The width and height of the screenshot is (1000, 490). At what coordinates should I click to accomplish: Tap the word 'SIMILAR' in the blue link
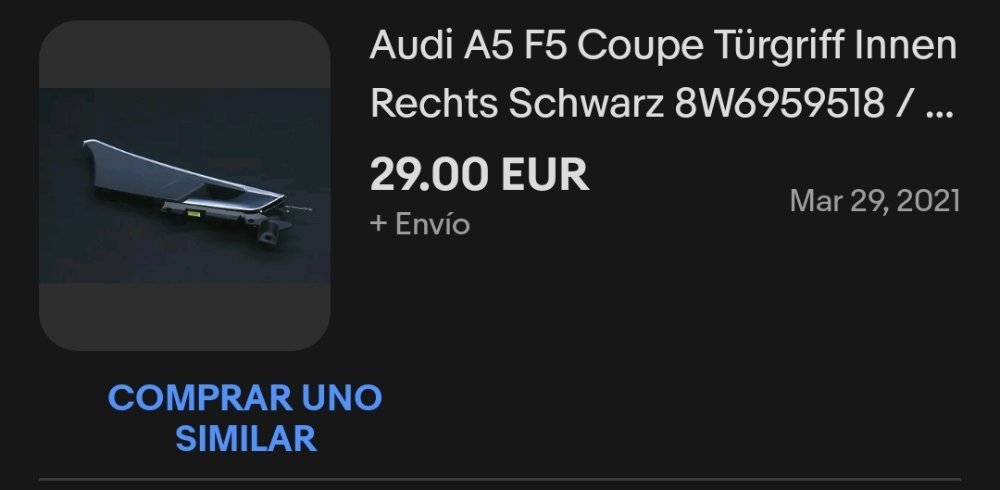coord(246,438)
